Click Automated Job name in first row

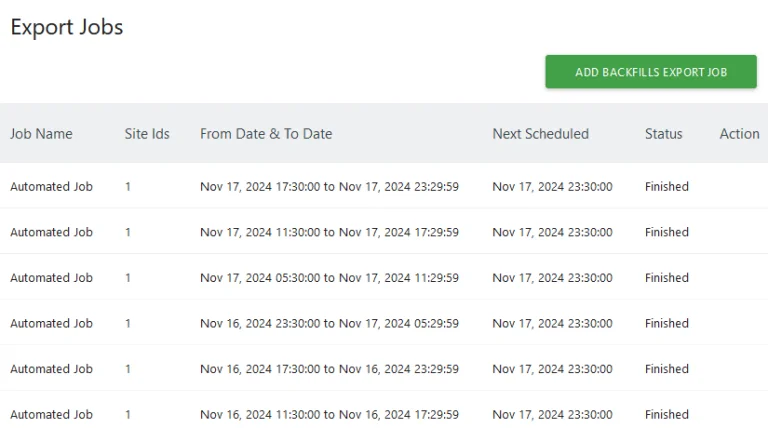point(51,187)
